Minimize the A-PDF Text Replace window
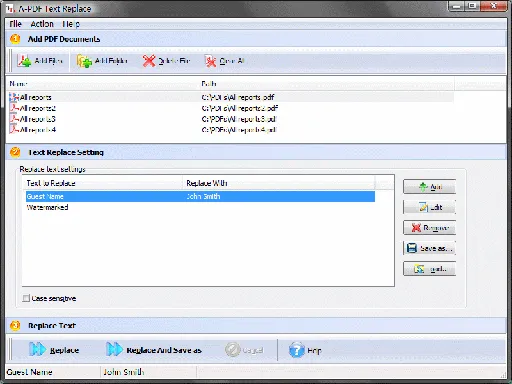 (x=457, y=6)
